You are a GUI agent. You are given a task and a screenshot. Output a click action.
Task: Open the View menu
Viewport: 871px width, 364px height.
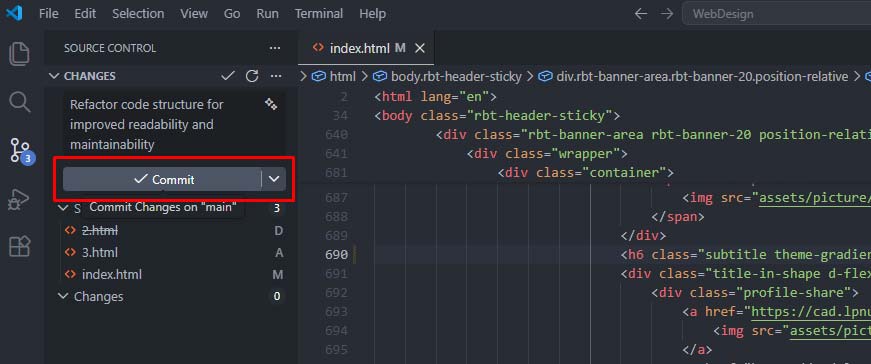[x=194, y=13]
